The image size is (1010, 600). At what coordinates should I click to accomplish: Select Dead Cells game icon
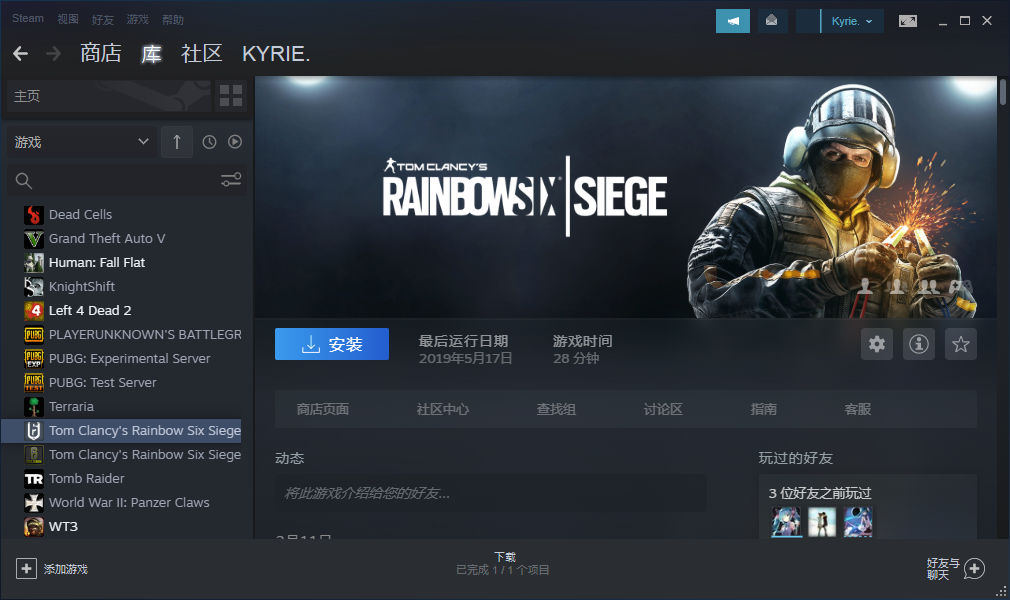point(34,215)
